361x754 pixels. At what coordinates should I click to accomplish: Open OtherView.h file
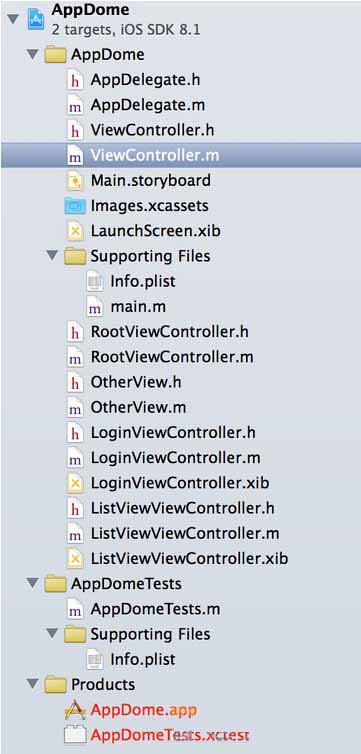tap(136, 382)
